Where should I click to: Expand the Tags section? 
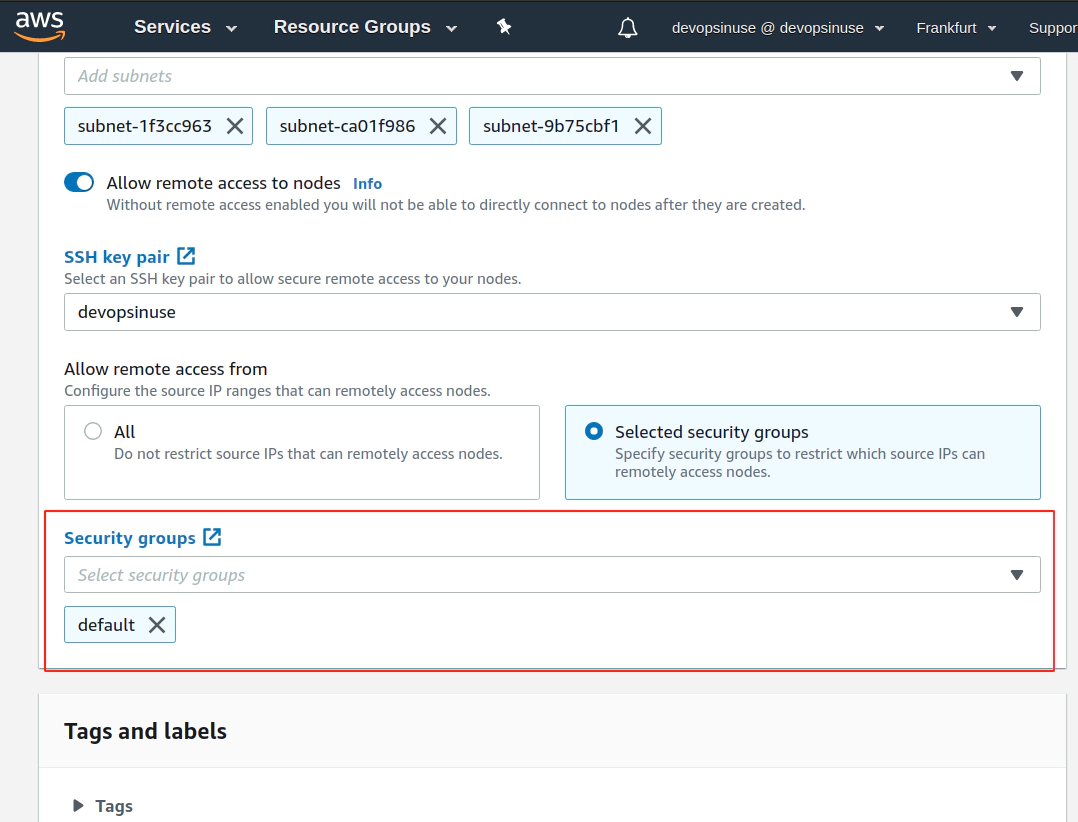tap(78, 806)
